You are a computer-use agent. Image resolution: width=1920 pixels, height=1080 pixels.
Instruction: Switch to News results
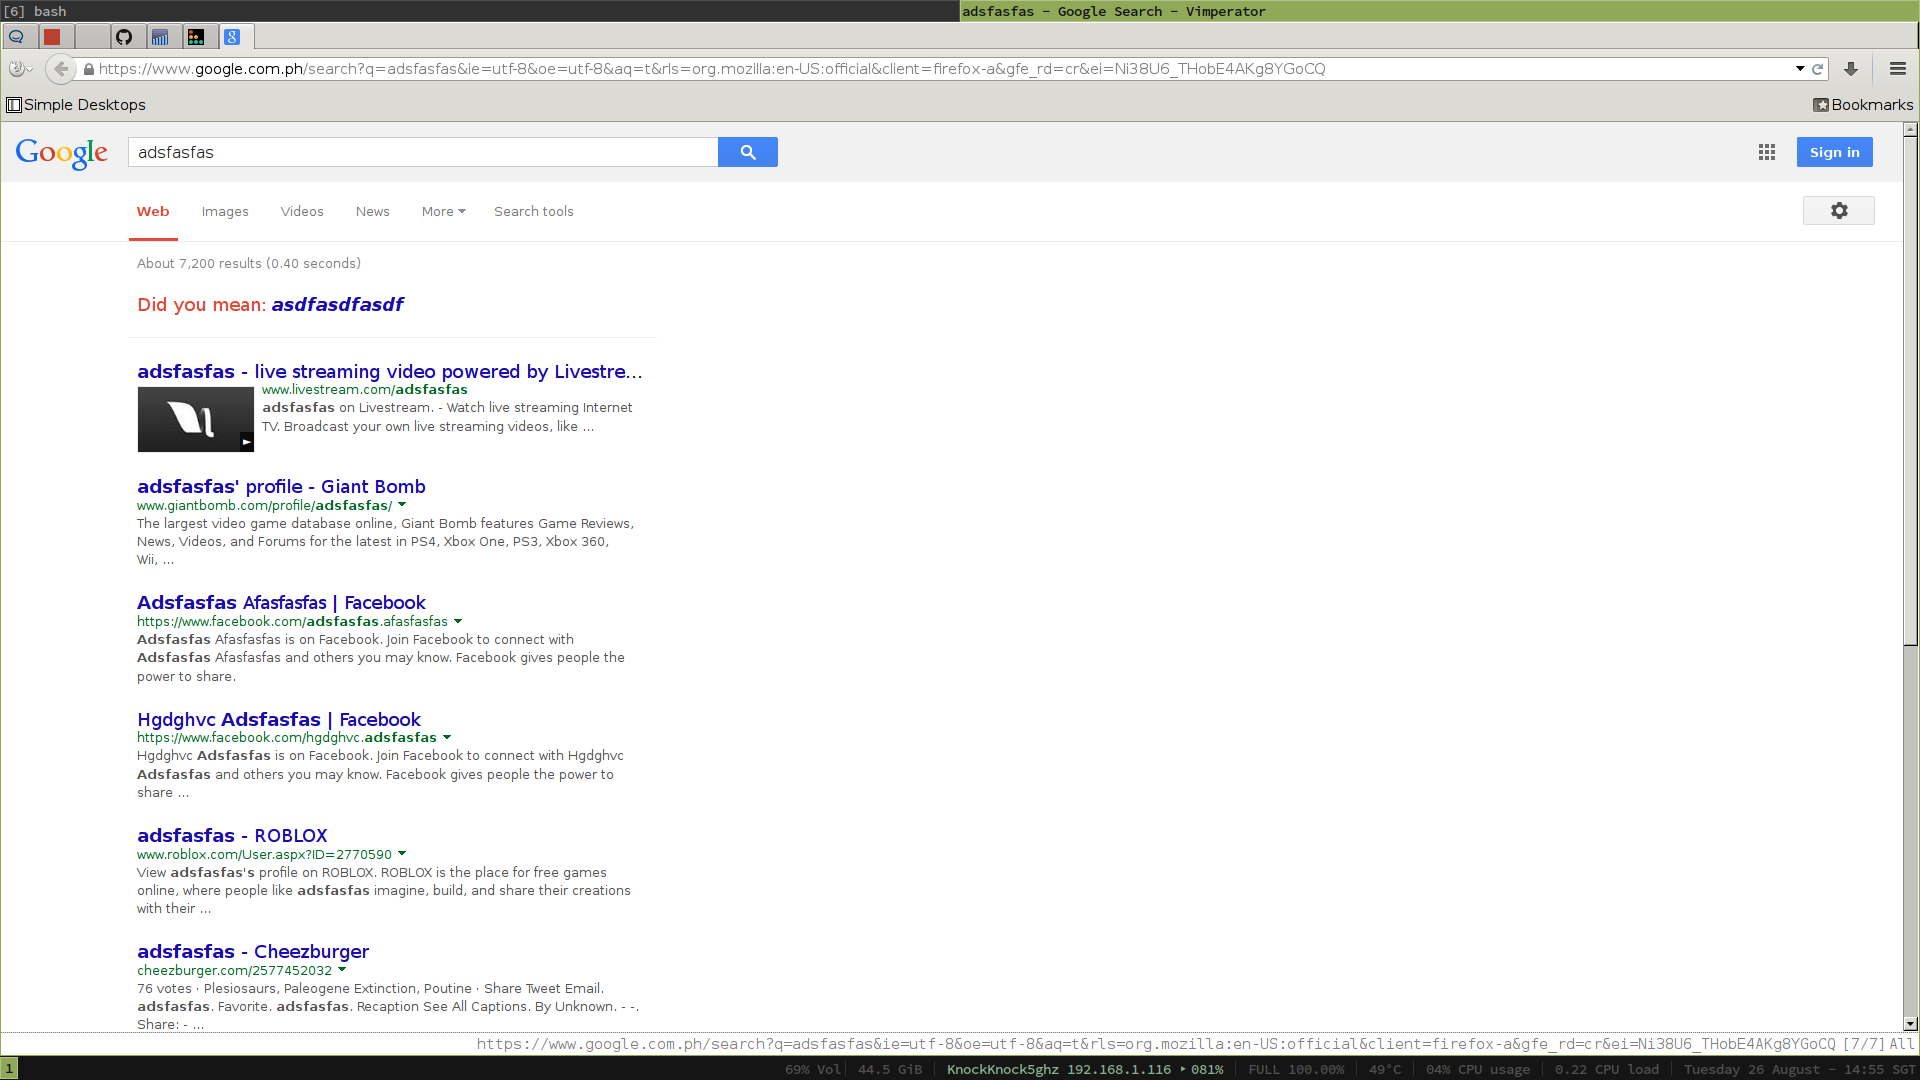click(x=373, y=211)
